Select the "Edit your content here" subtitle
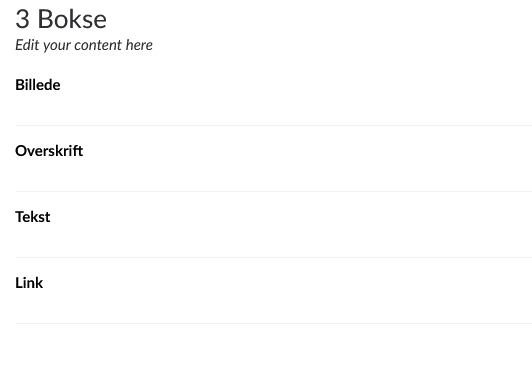 point(84,45)
